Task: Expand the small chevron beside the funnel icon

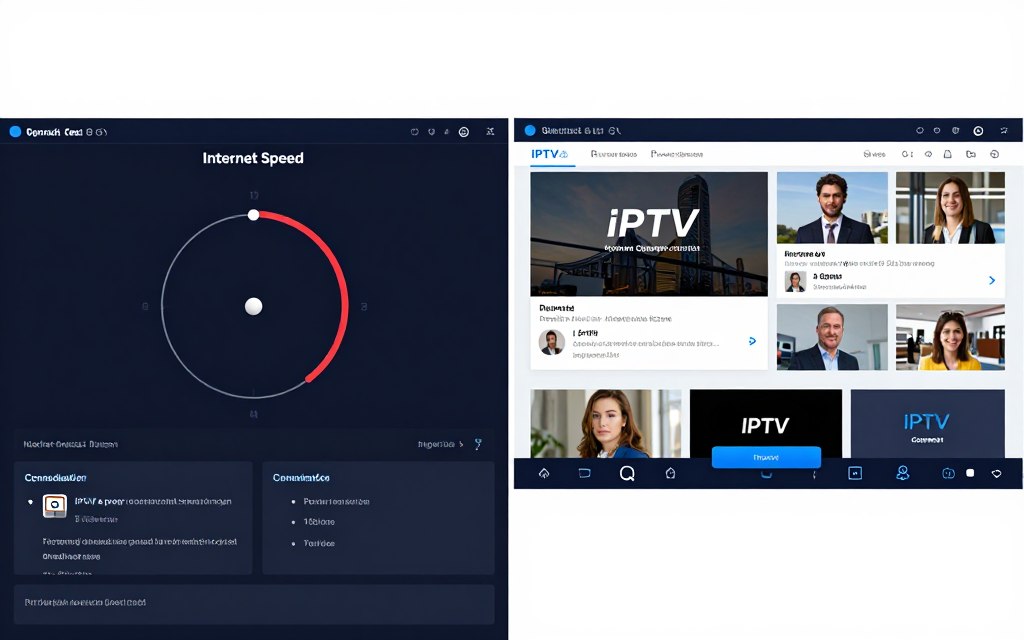Action: (x=461, y=444)
